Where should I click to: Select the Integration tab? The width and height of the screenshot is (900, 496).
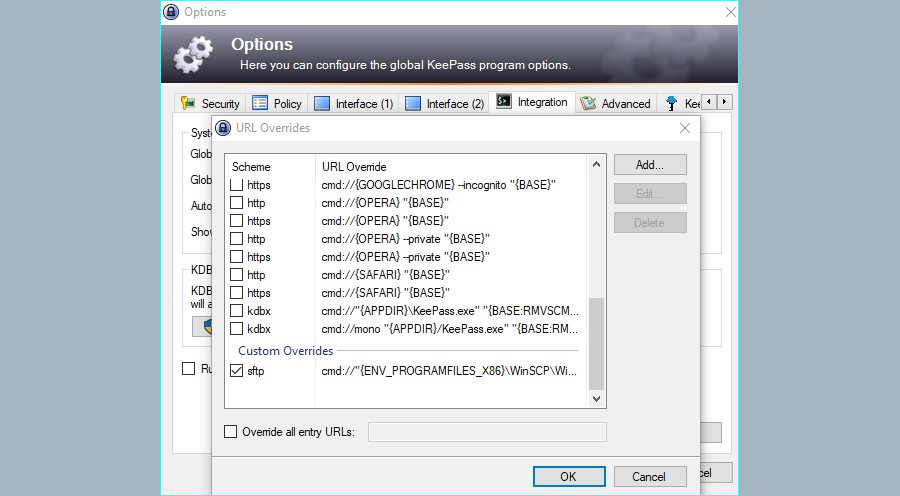point(532,102)
